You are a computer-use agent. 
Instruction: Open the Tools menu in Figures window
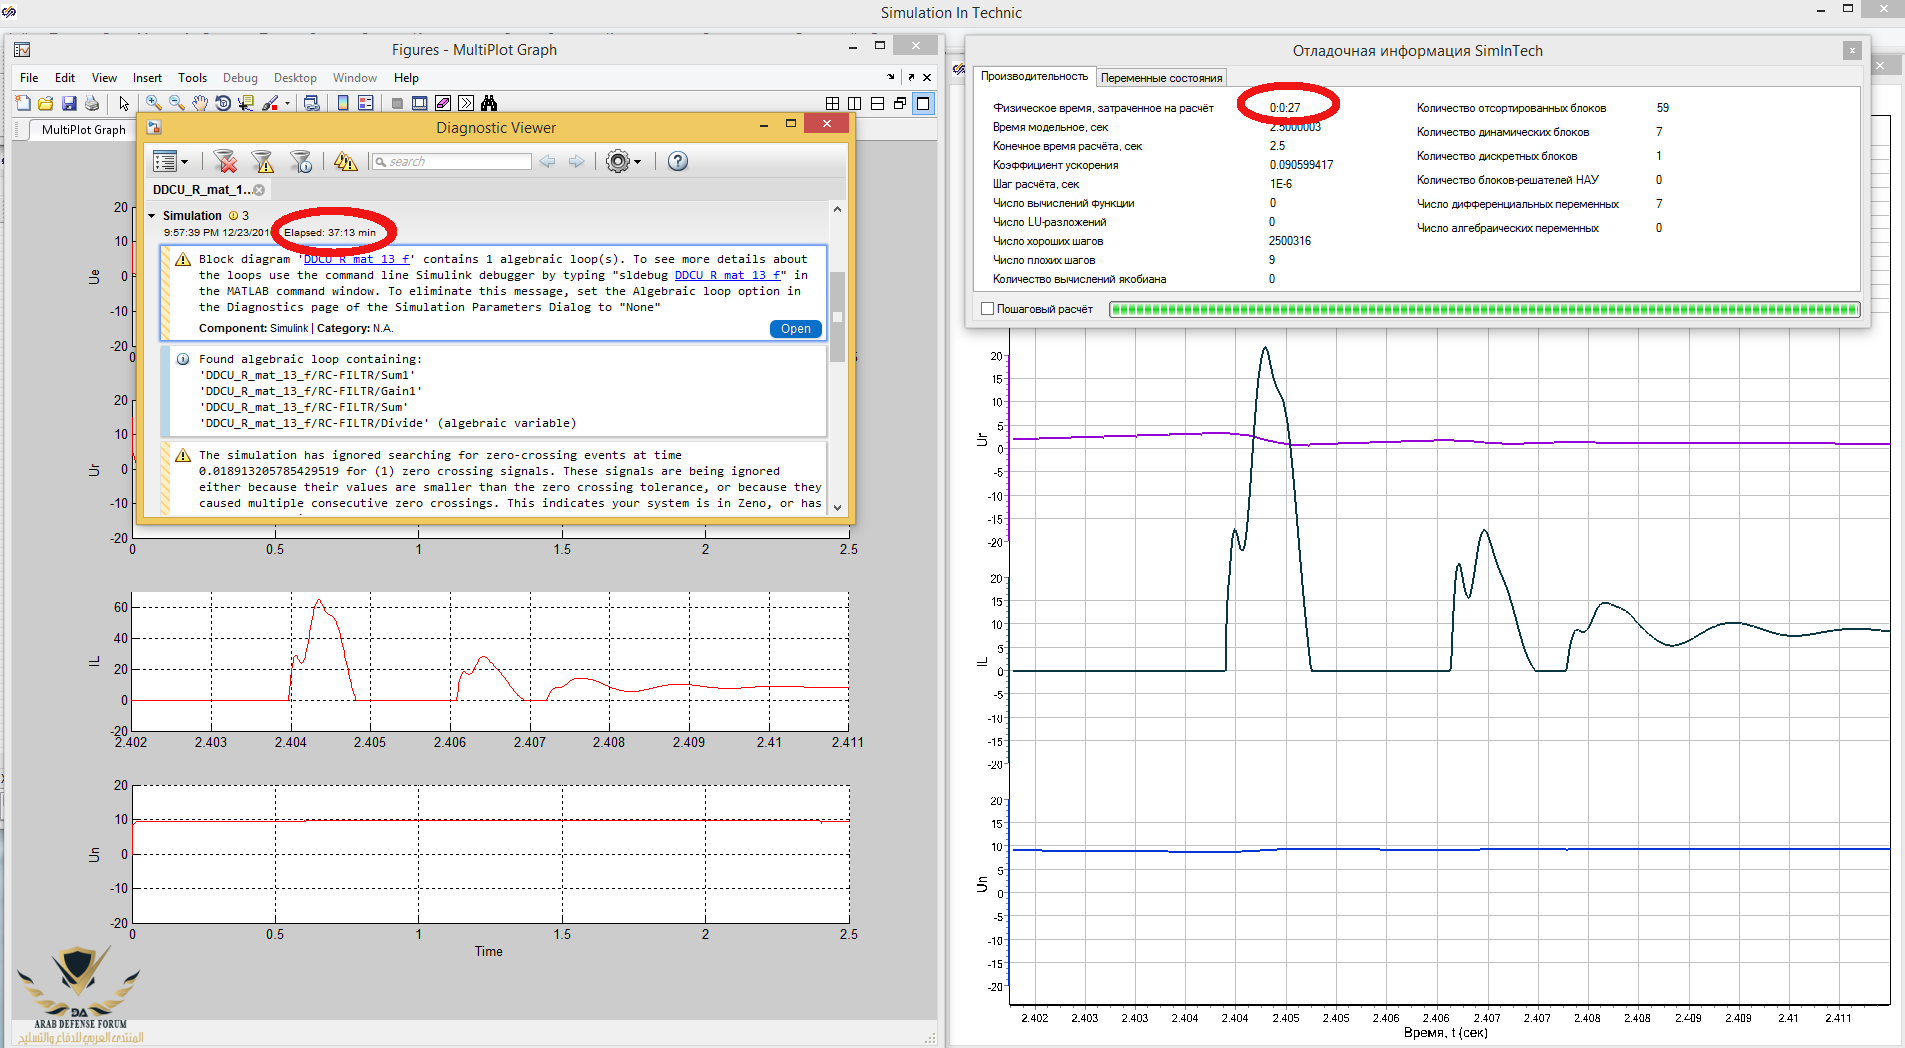coord(192,77)
